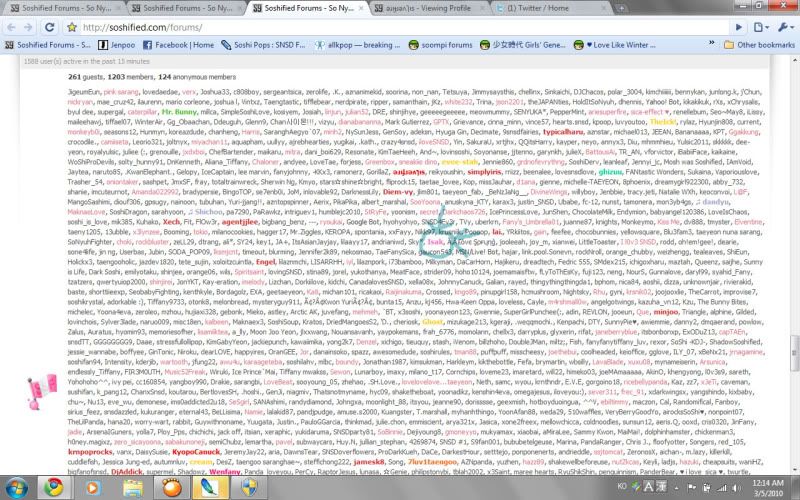Screen dimensions: 800x500
Task: Open TheIck! user profile link
Action: click(x=663, y=122)
